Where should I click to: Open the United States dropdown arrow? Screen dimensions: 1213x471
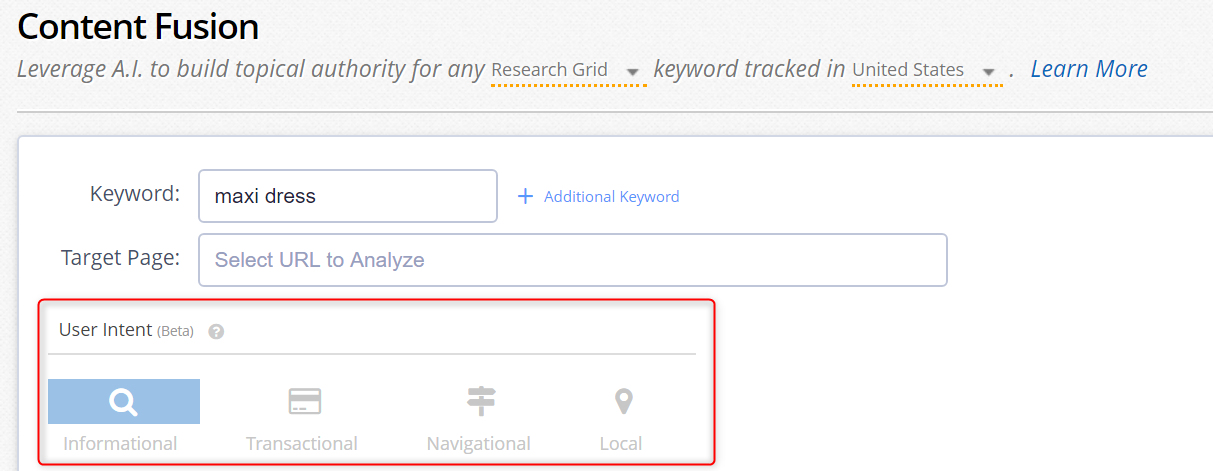pos(989,72)
